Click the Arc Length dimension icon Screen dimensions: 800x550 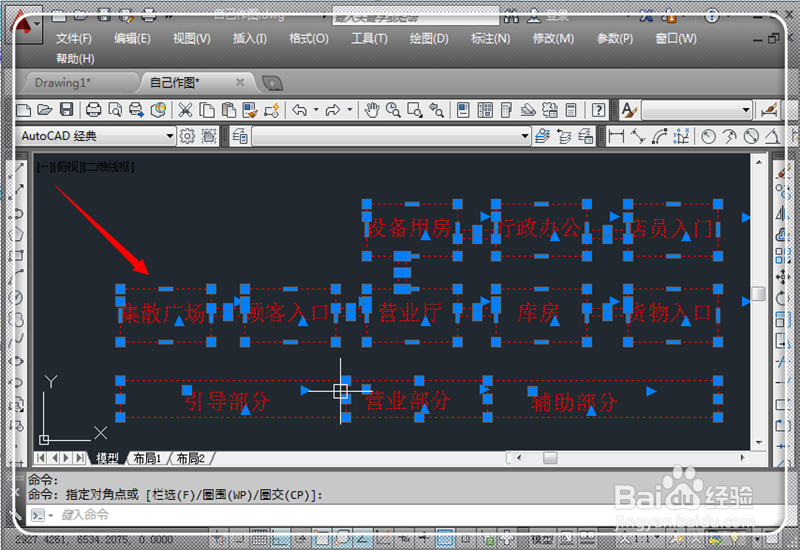659,136
